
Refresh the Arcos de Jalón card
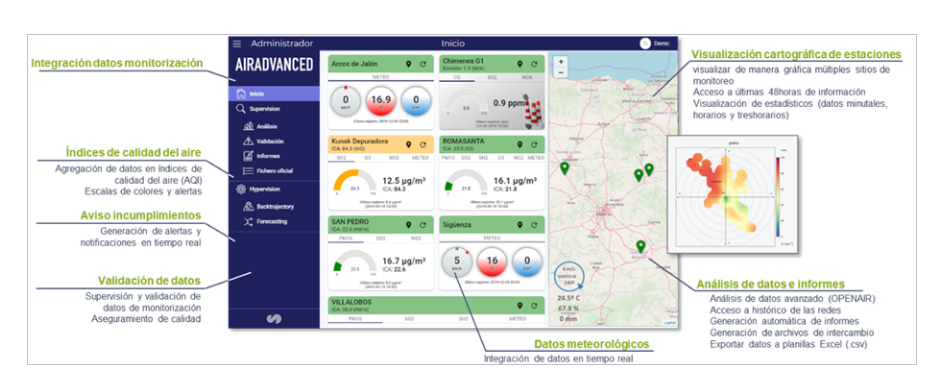coord(423,64)
